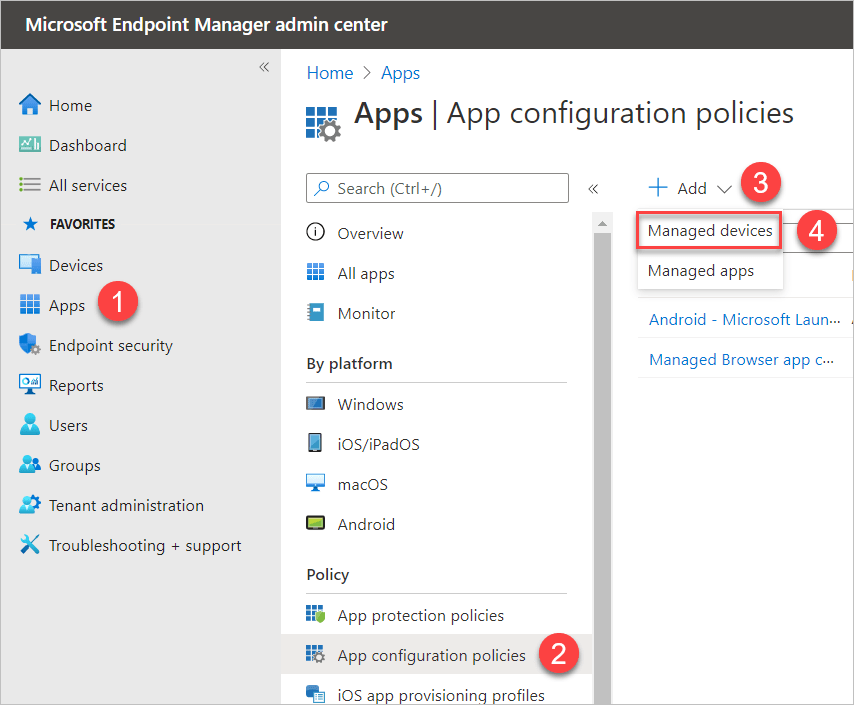
Task: Click the App configuration policies gear icon
Action: coord(315,654)
